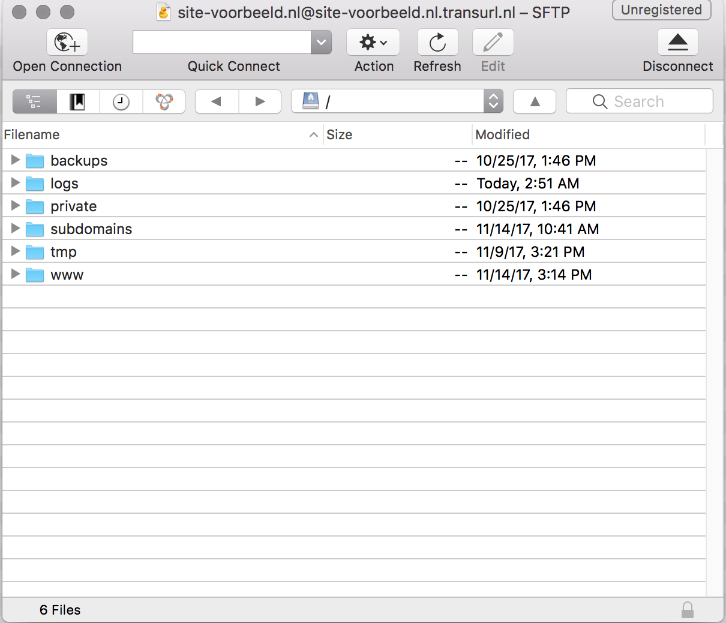This screenshot has height=623, width=726.
Task: Click "11/14/17, 3:14 PM" modified date
Action: coord(534,274)
